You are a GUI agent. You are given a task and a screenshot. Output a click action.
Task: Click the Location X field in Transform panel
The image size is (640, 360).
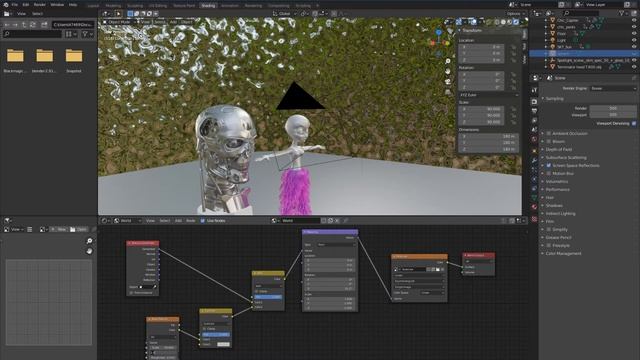[481, 47]
